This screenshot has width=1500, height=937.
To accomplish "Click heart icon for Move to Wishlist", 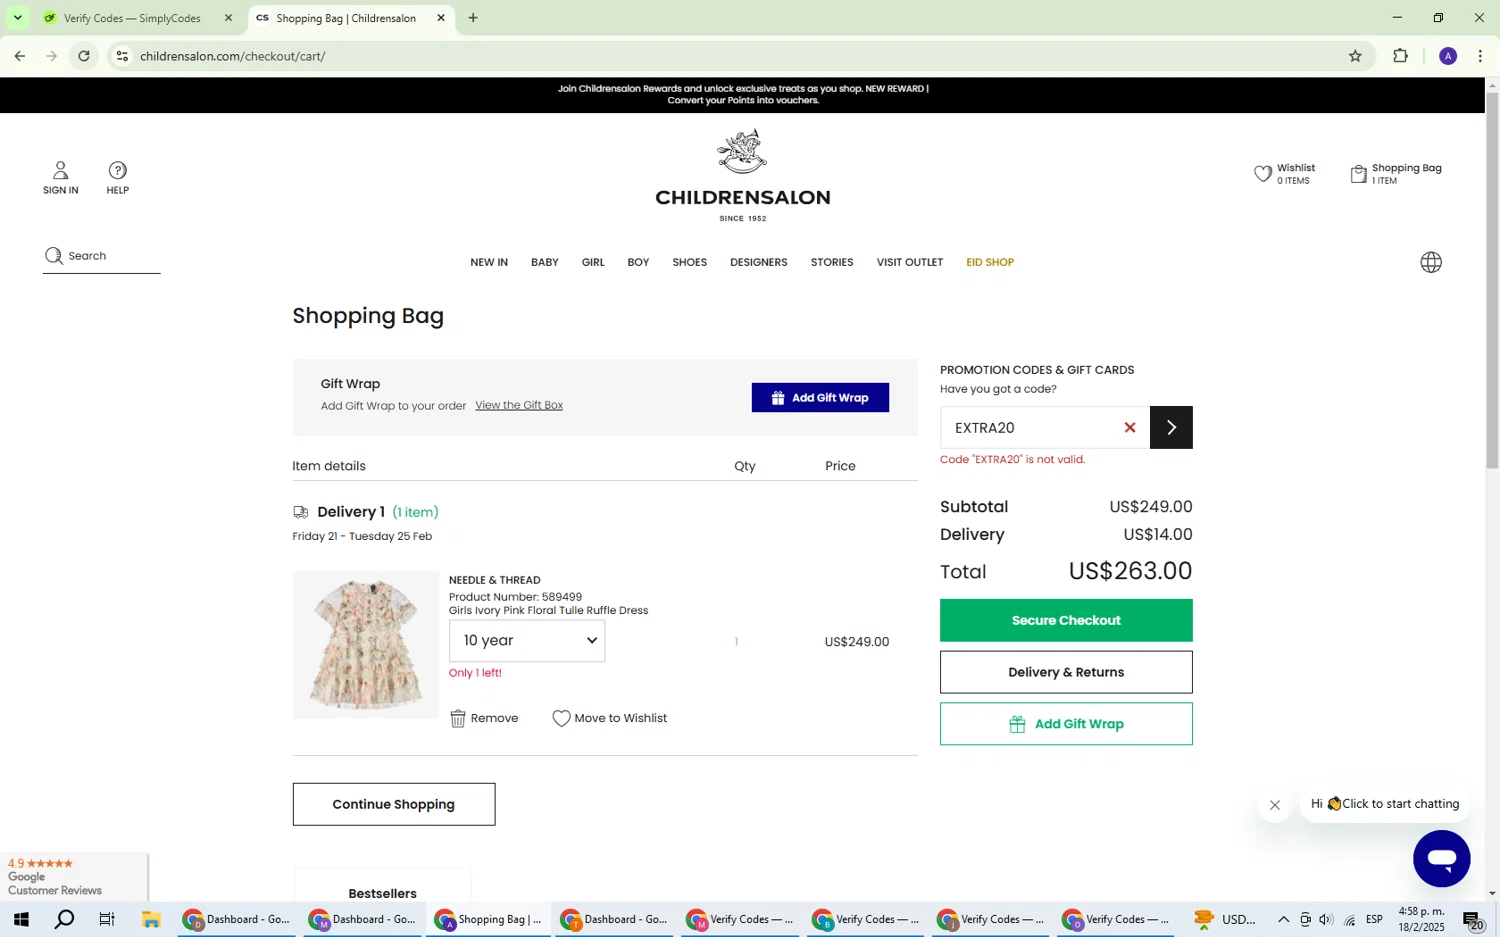I will click(561, 718).
